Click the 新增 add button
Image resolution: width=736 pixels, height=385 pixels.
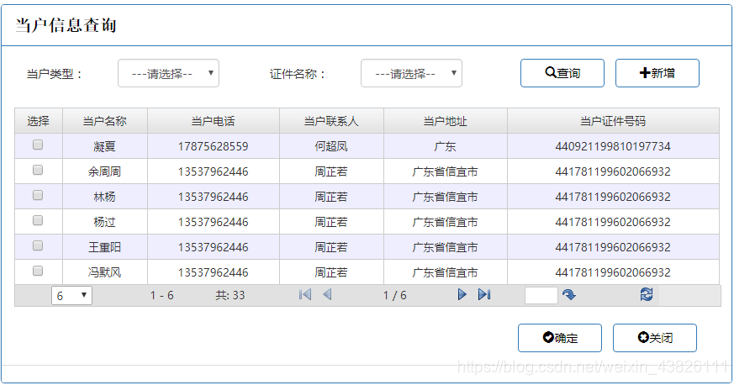pos(657,73)
